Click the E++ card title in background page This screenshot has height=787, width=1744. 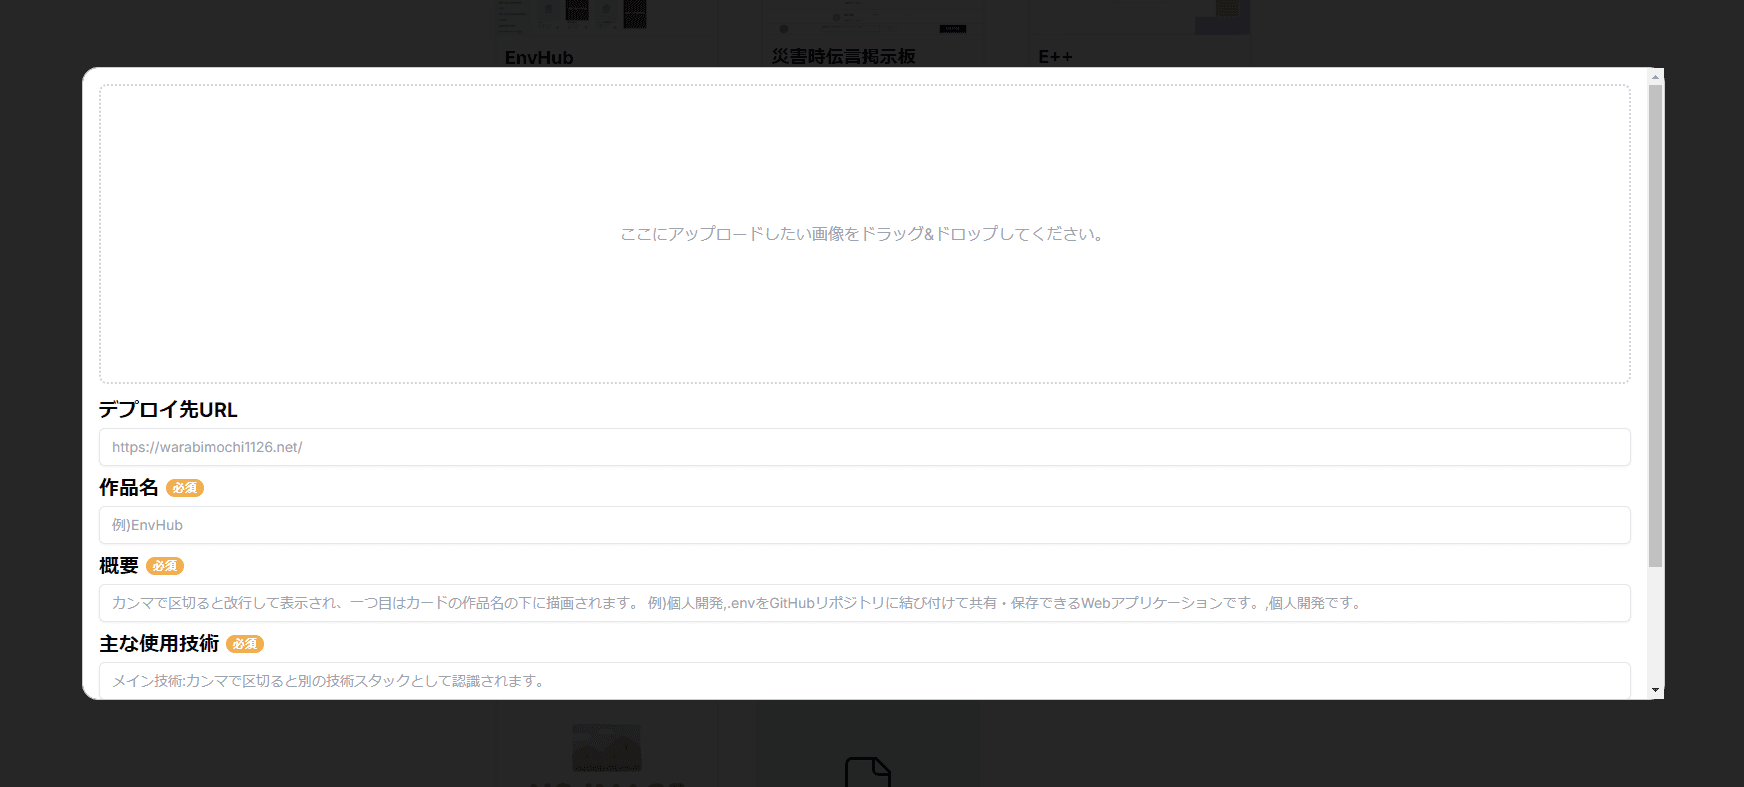1055,57
